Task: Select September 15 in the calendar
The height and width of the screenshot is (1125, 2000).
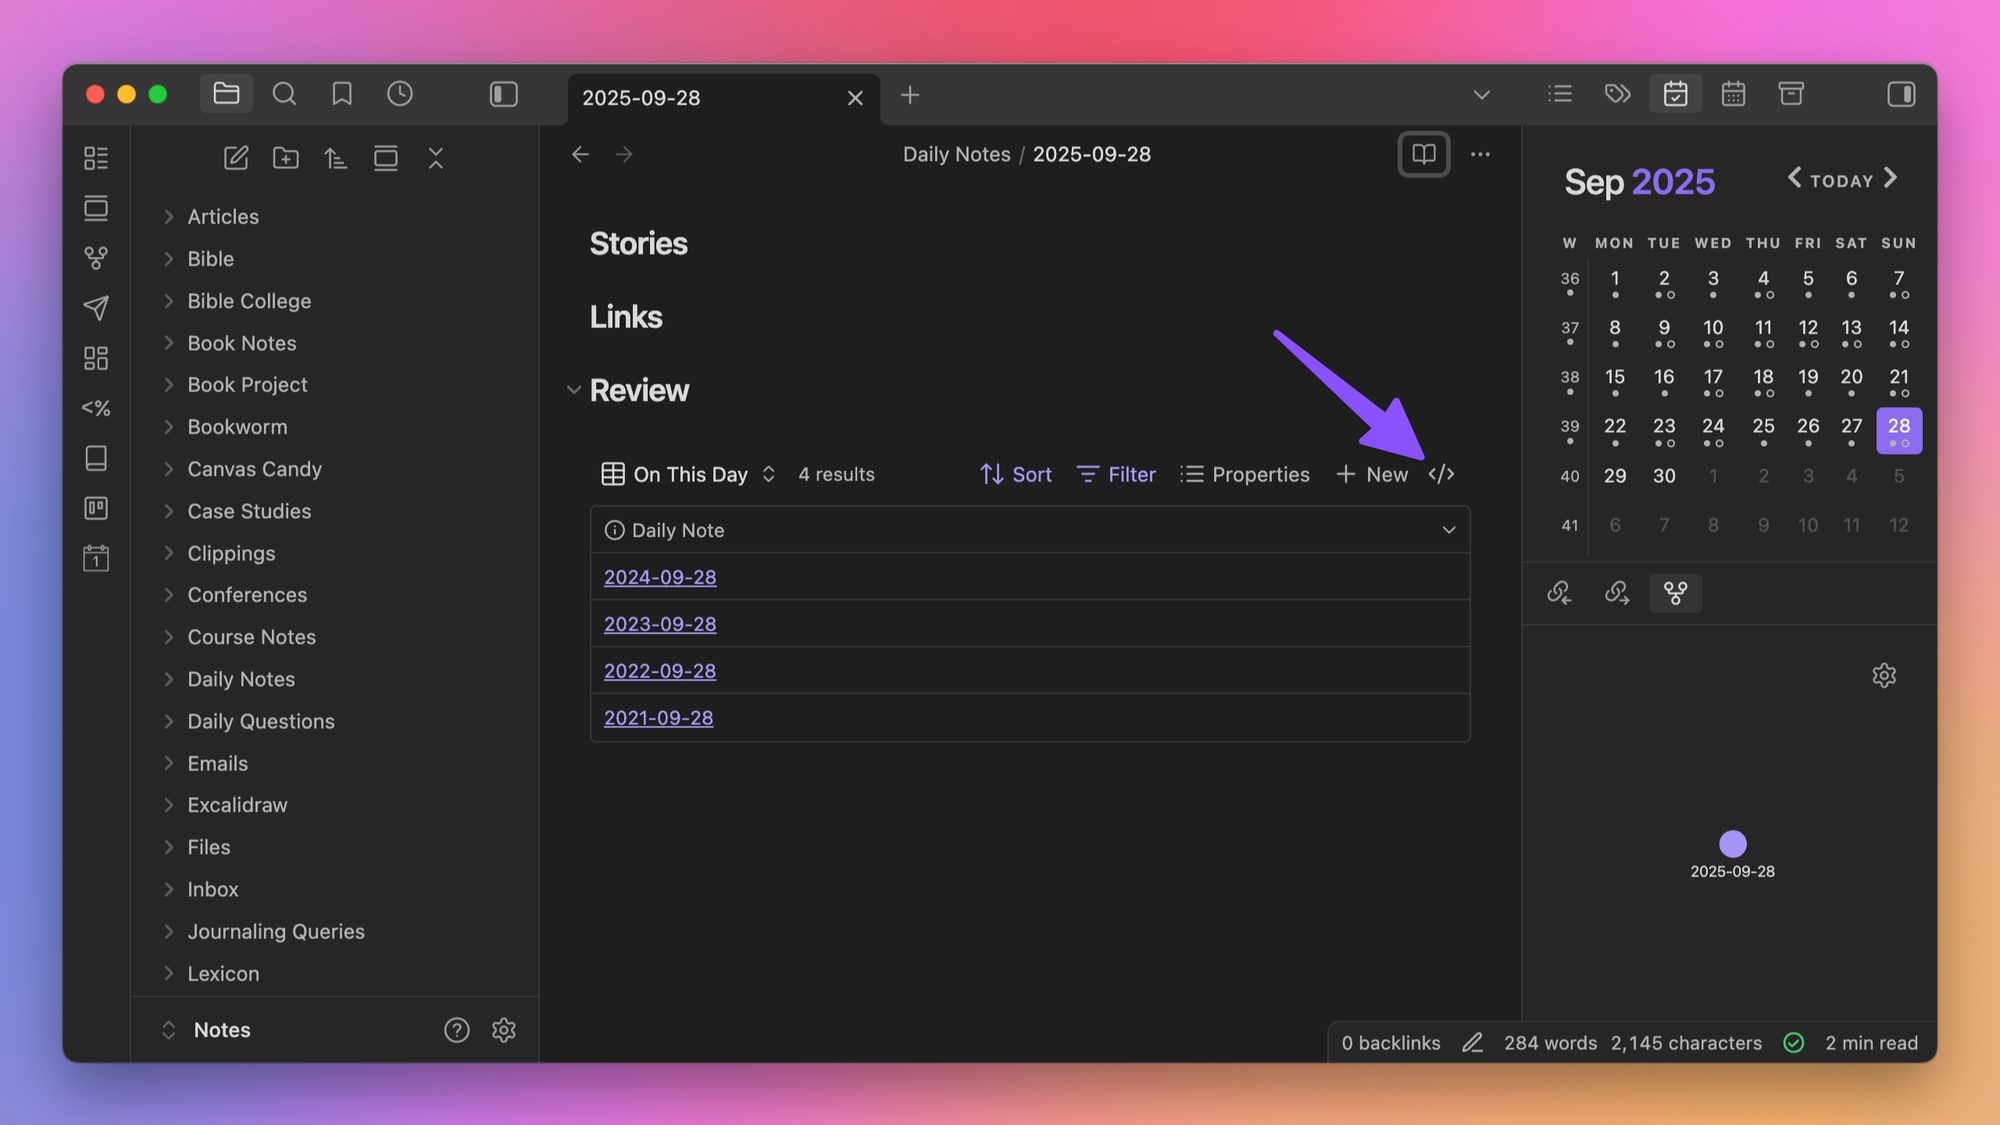Action: pos(1614,377)
